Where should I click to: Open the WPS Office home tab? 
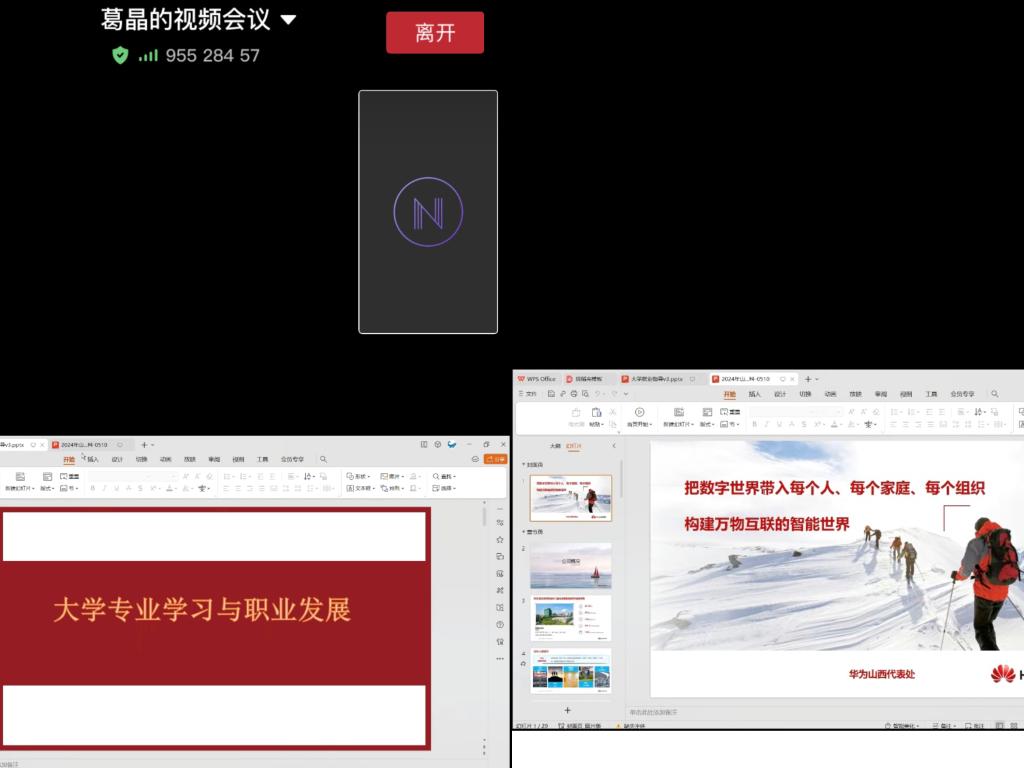coord(536,379)
